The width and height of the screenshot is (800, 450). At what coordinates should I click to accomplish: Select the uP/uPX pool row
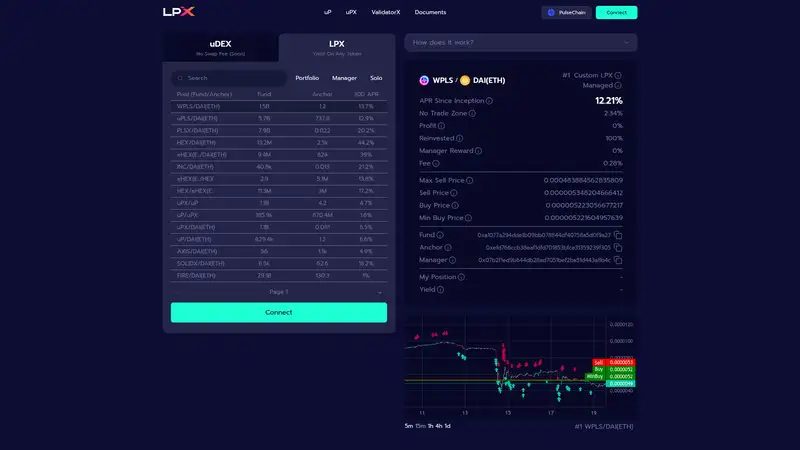pyautogui.click(x=279, y=215)
